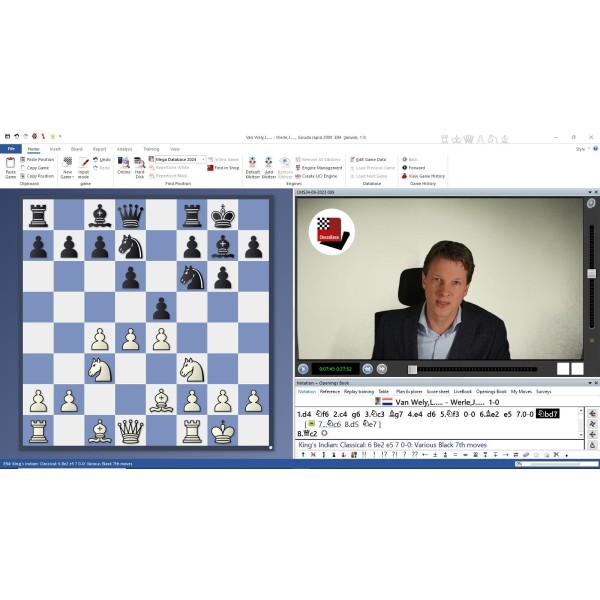Click the notation scroll down arrow
This screenshot has width=600, height=600.
click(x=581, y=435)
